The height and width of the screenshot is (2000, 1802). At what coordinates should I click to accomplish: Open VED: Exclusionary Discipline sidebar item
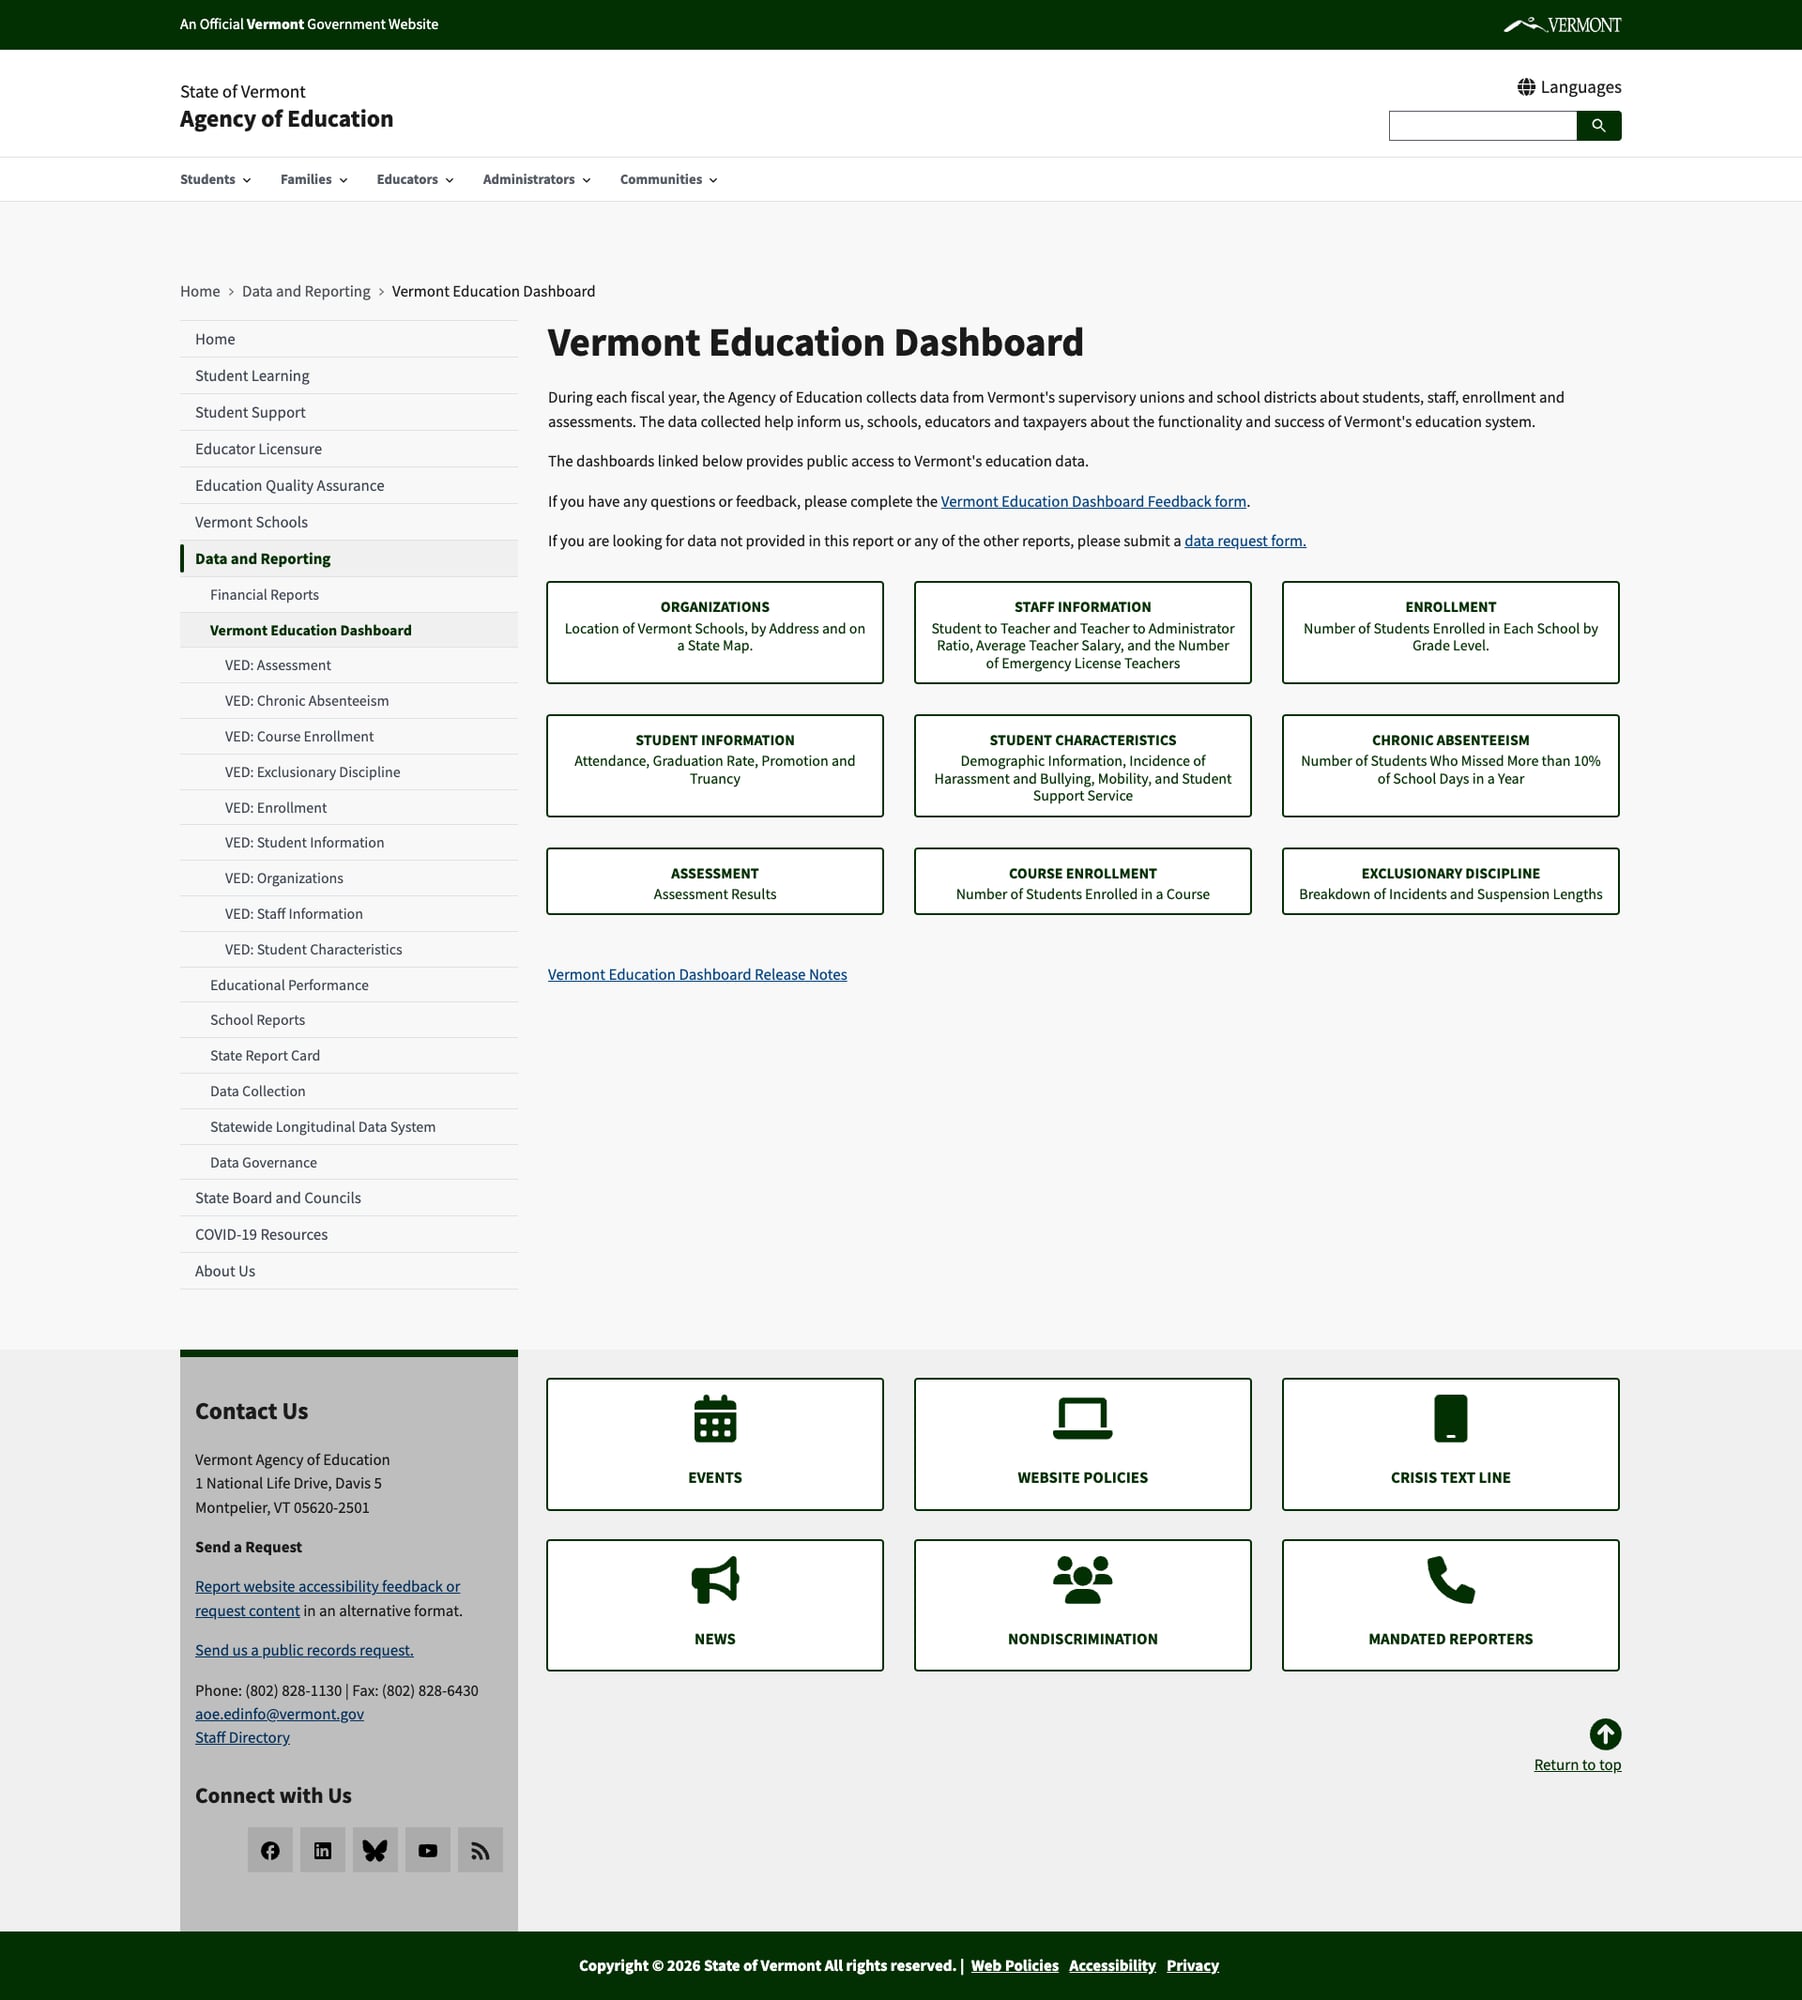click(349, 772)
